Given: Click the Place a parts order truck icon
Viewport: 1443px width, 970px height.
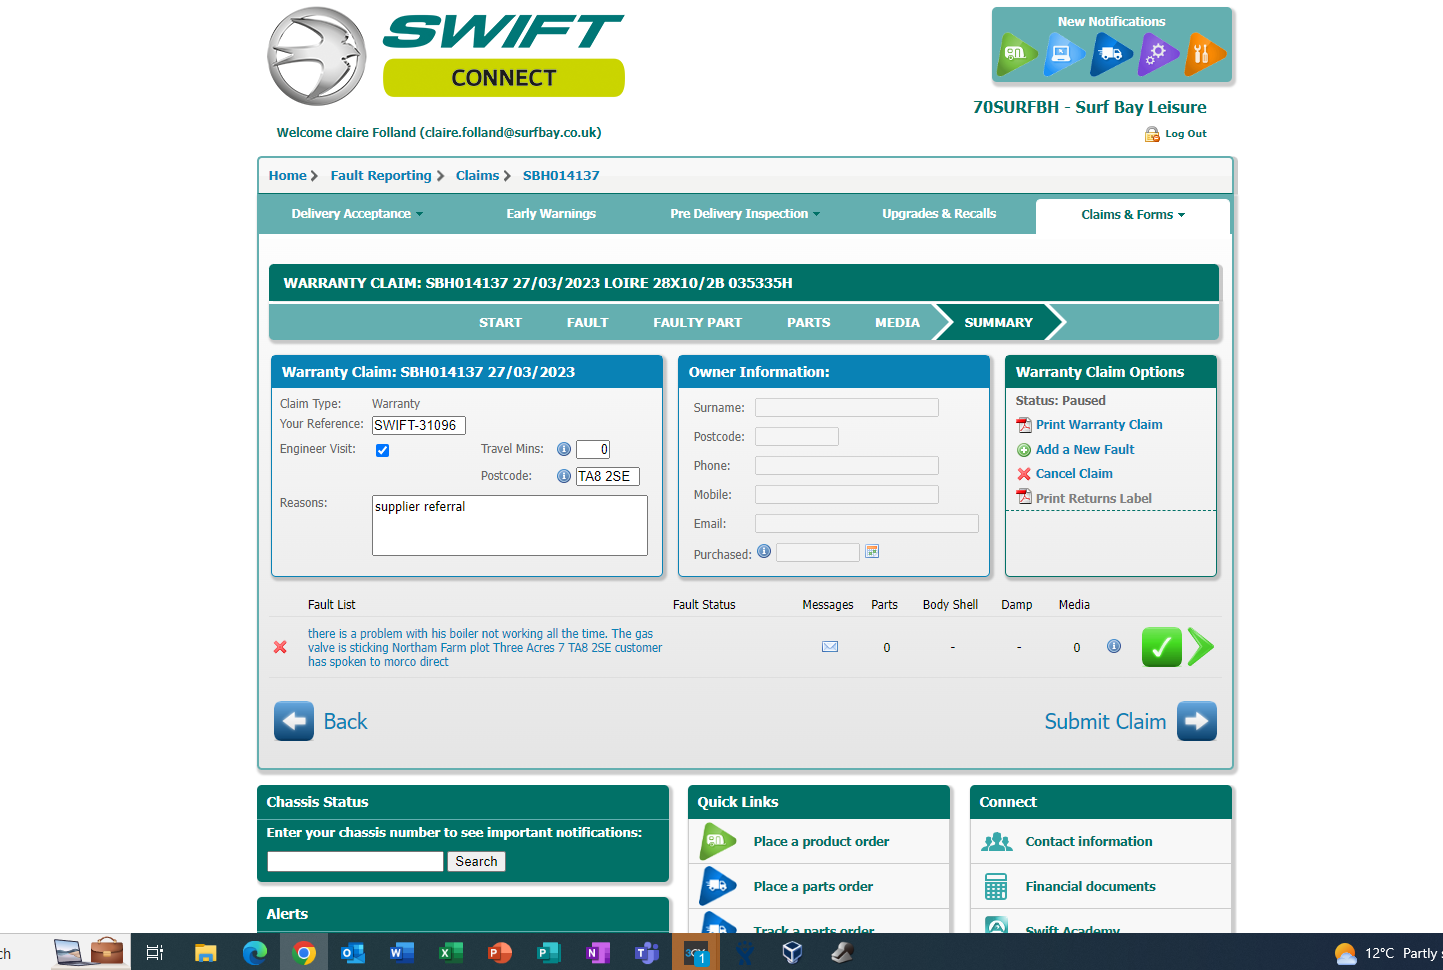Looking at the screenshot, I should 718,886.
